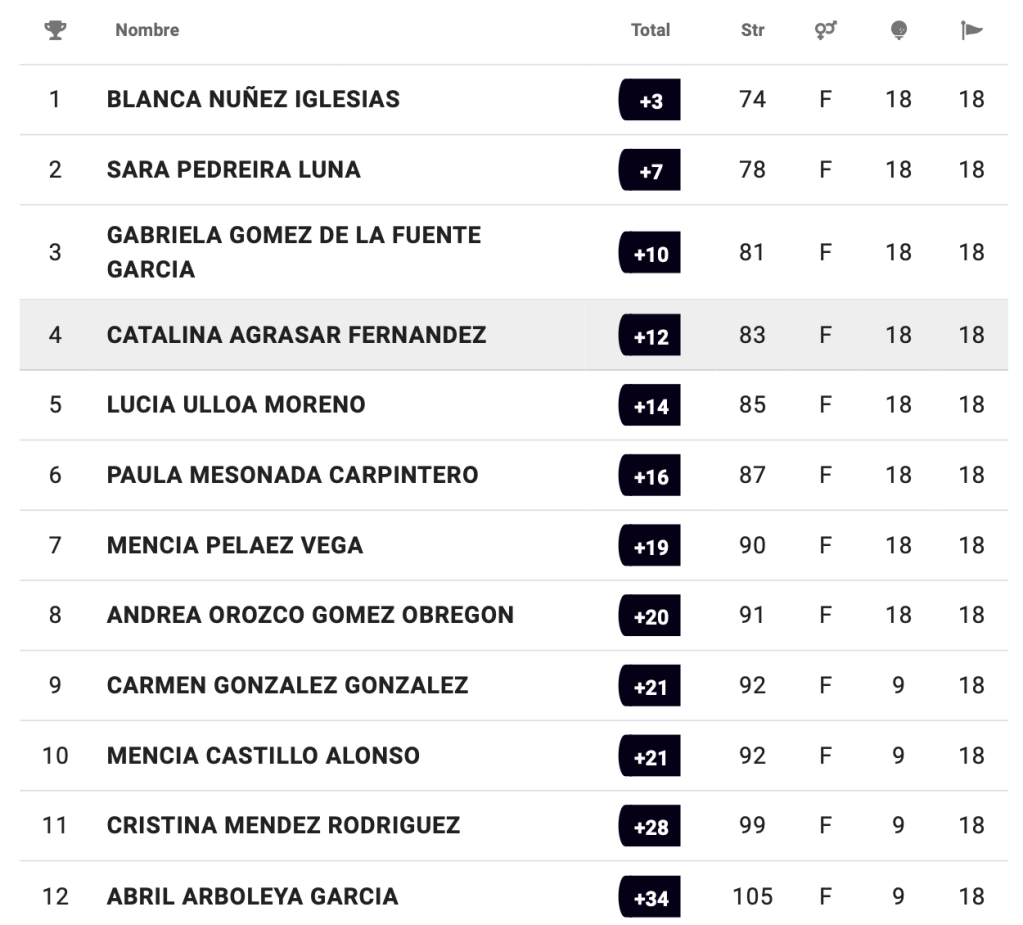Click ANDREA OROZCO GOMEZ OBREGON's name
Image resolution: width=1023 pixels, height=925 pixels.
tap(310, 615)
